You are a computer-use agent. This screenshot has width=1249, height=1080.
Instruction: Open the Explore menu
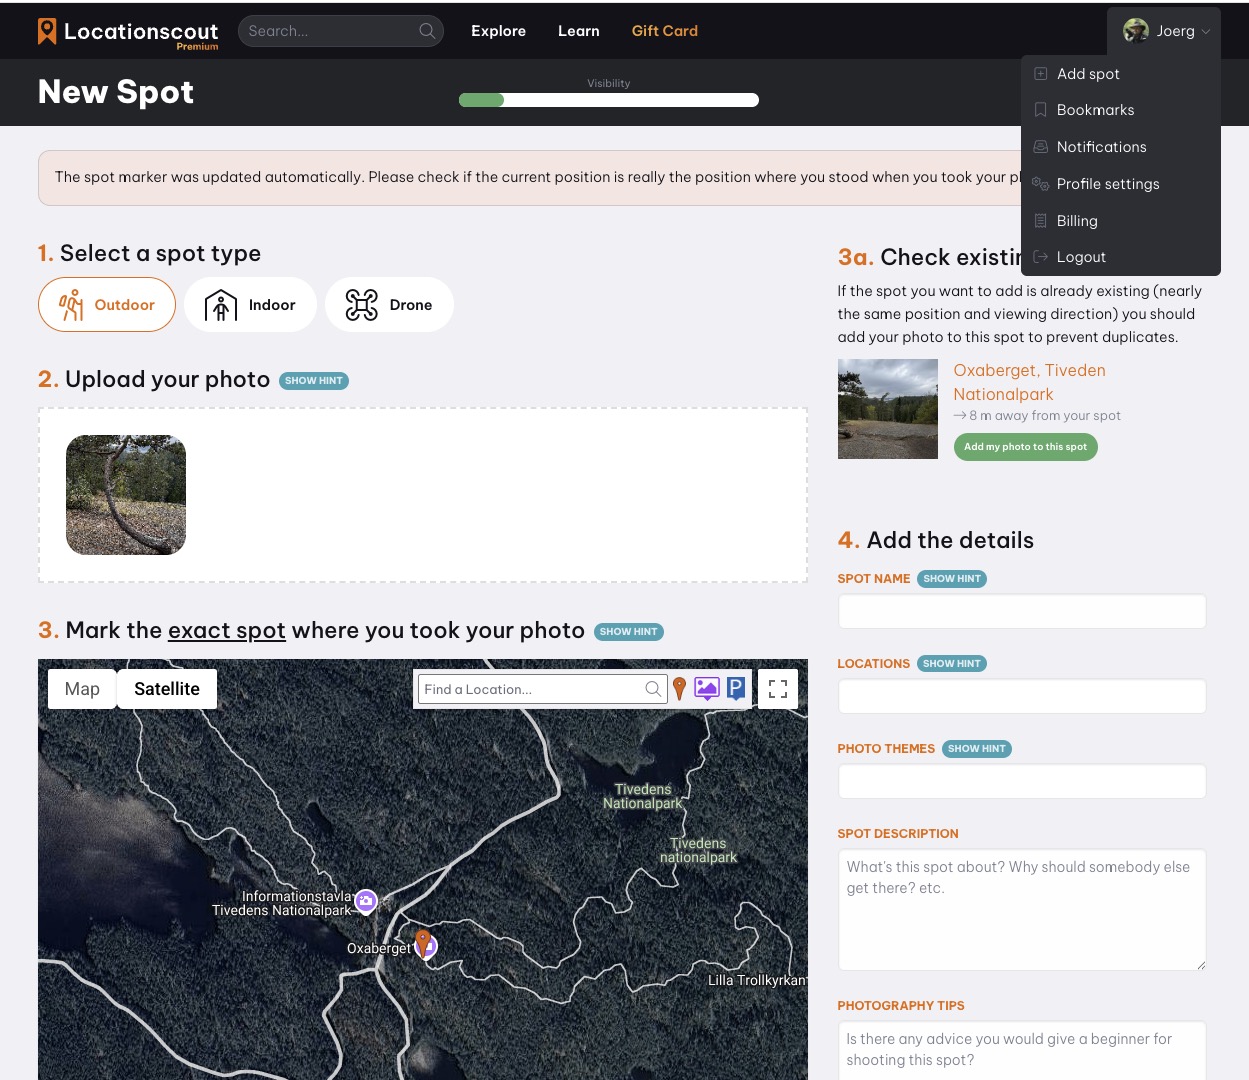499,31
